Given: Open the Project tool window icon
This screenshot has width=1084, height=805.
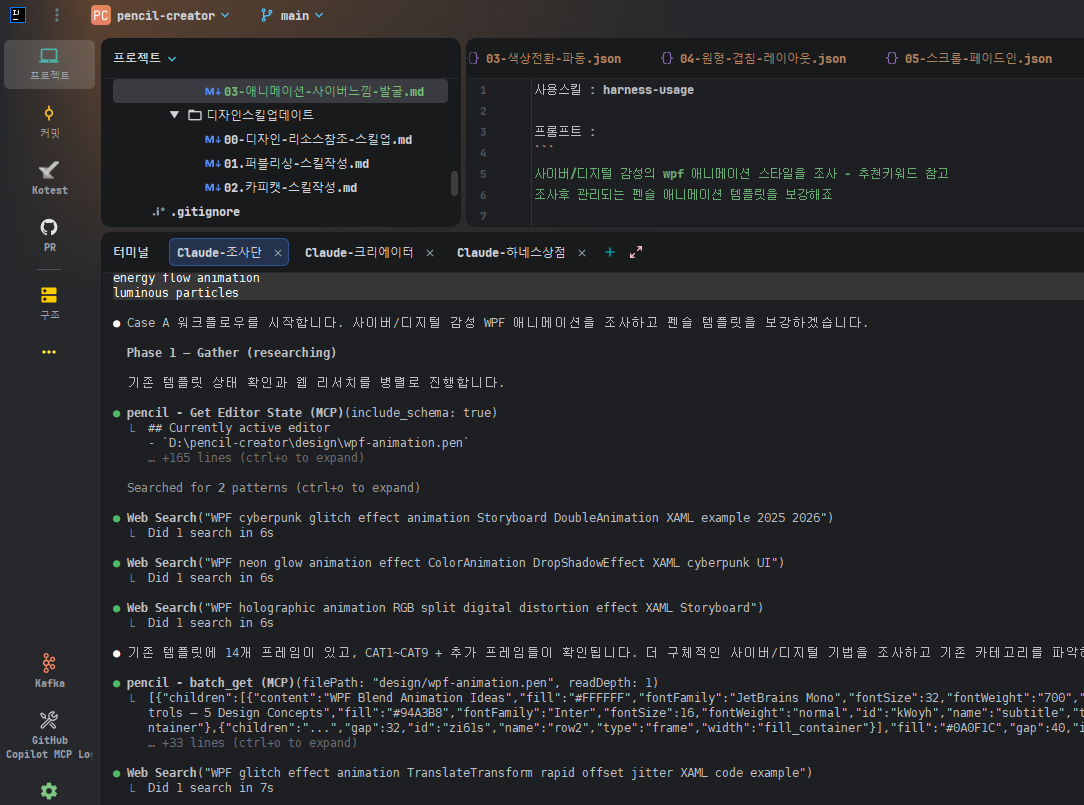Looking at the screenshot, I should point(49,63).
